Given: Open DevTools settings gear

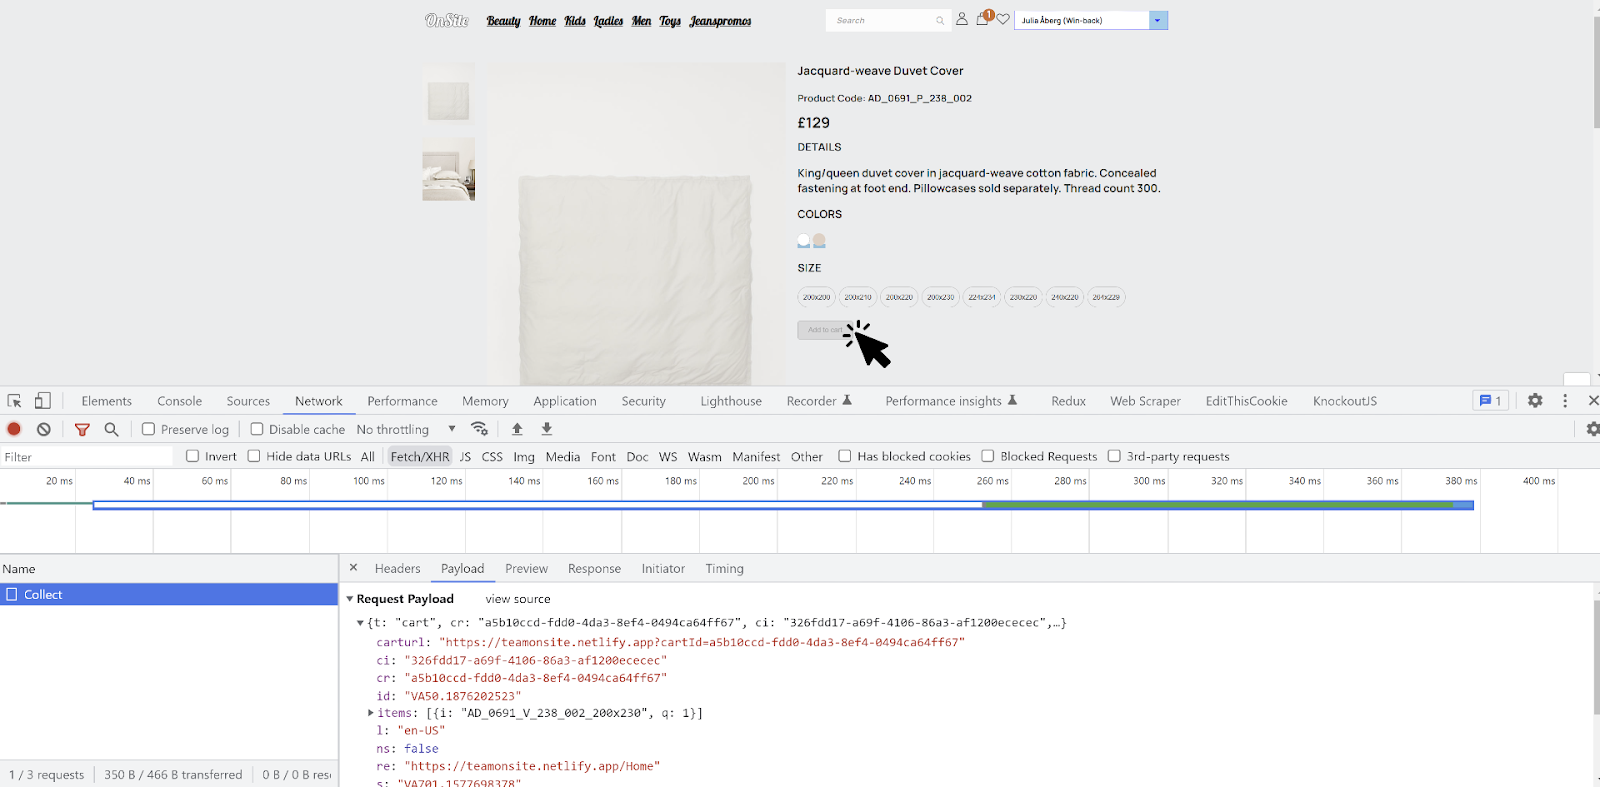Looking at the screenshot, I should point(1535,401).
